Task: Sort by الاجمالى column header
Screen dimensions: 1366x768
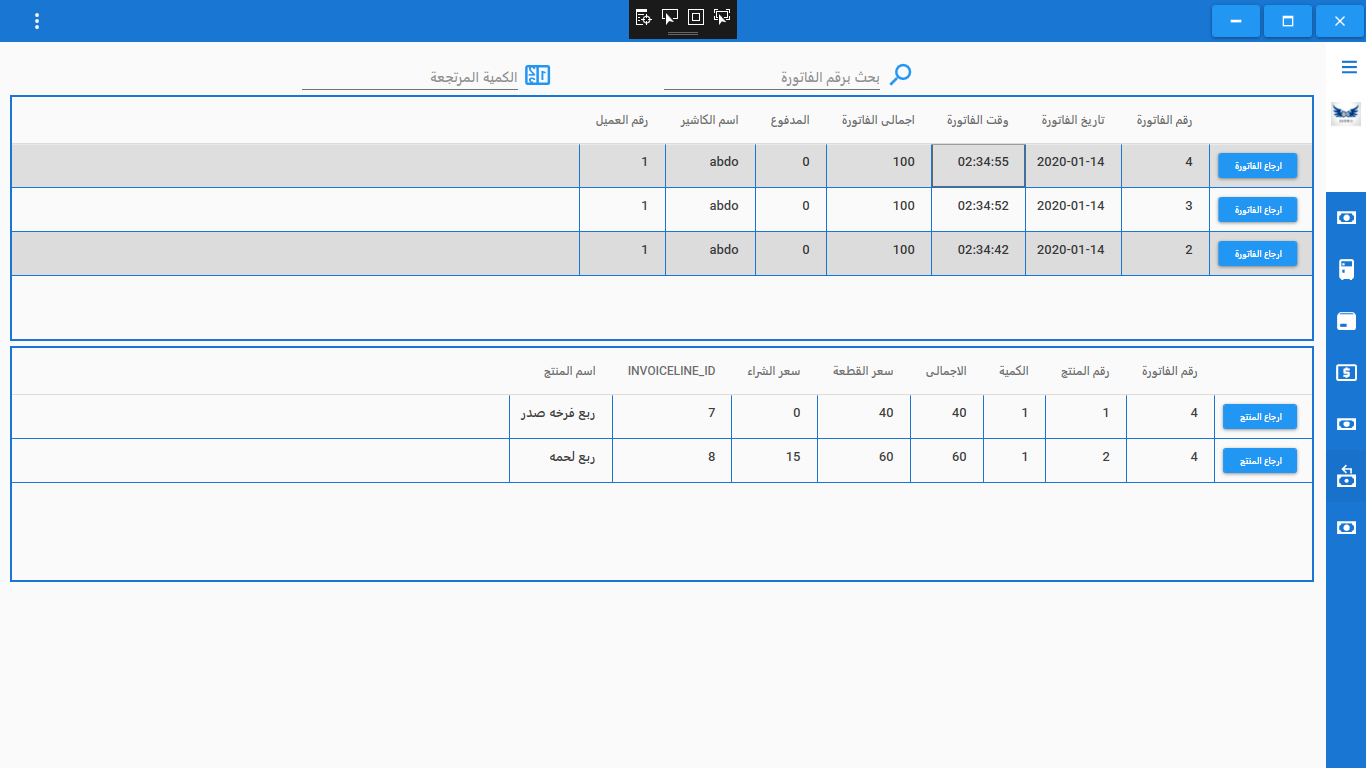Action: click(x=946, y=371)
